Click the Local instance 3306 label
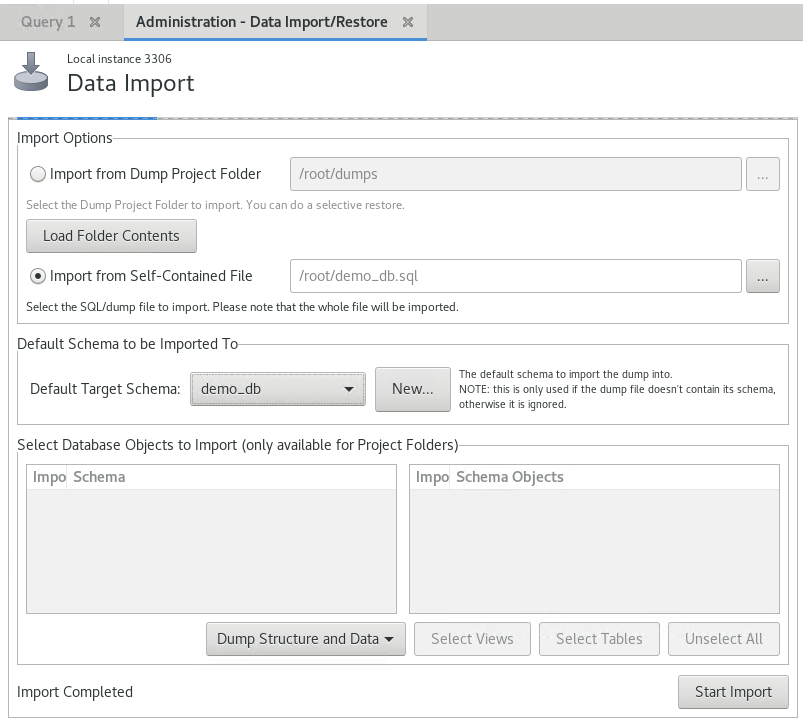Image resolution: width=803 pixels, height=718 pixels. coord(119,59)
